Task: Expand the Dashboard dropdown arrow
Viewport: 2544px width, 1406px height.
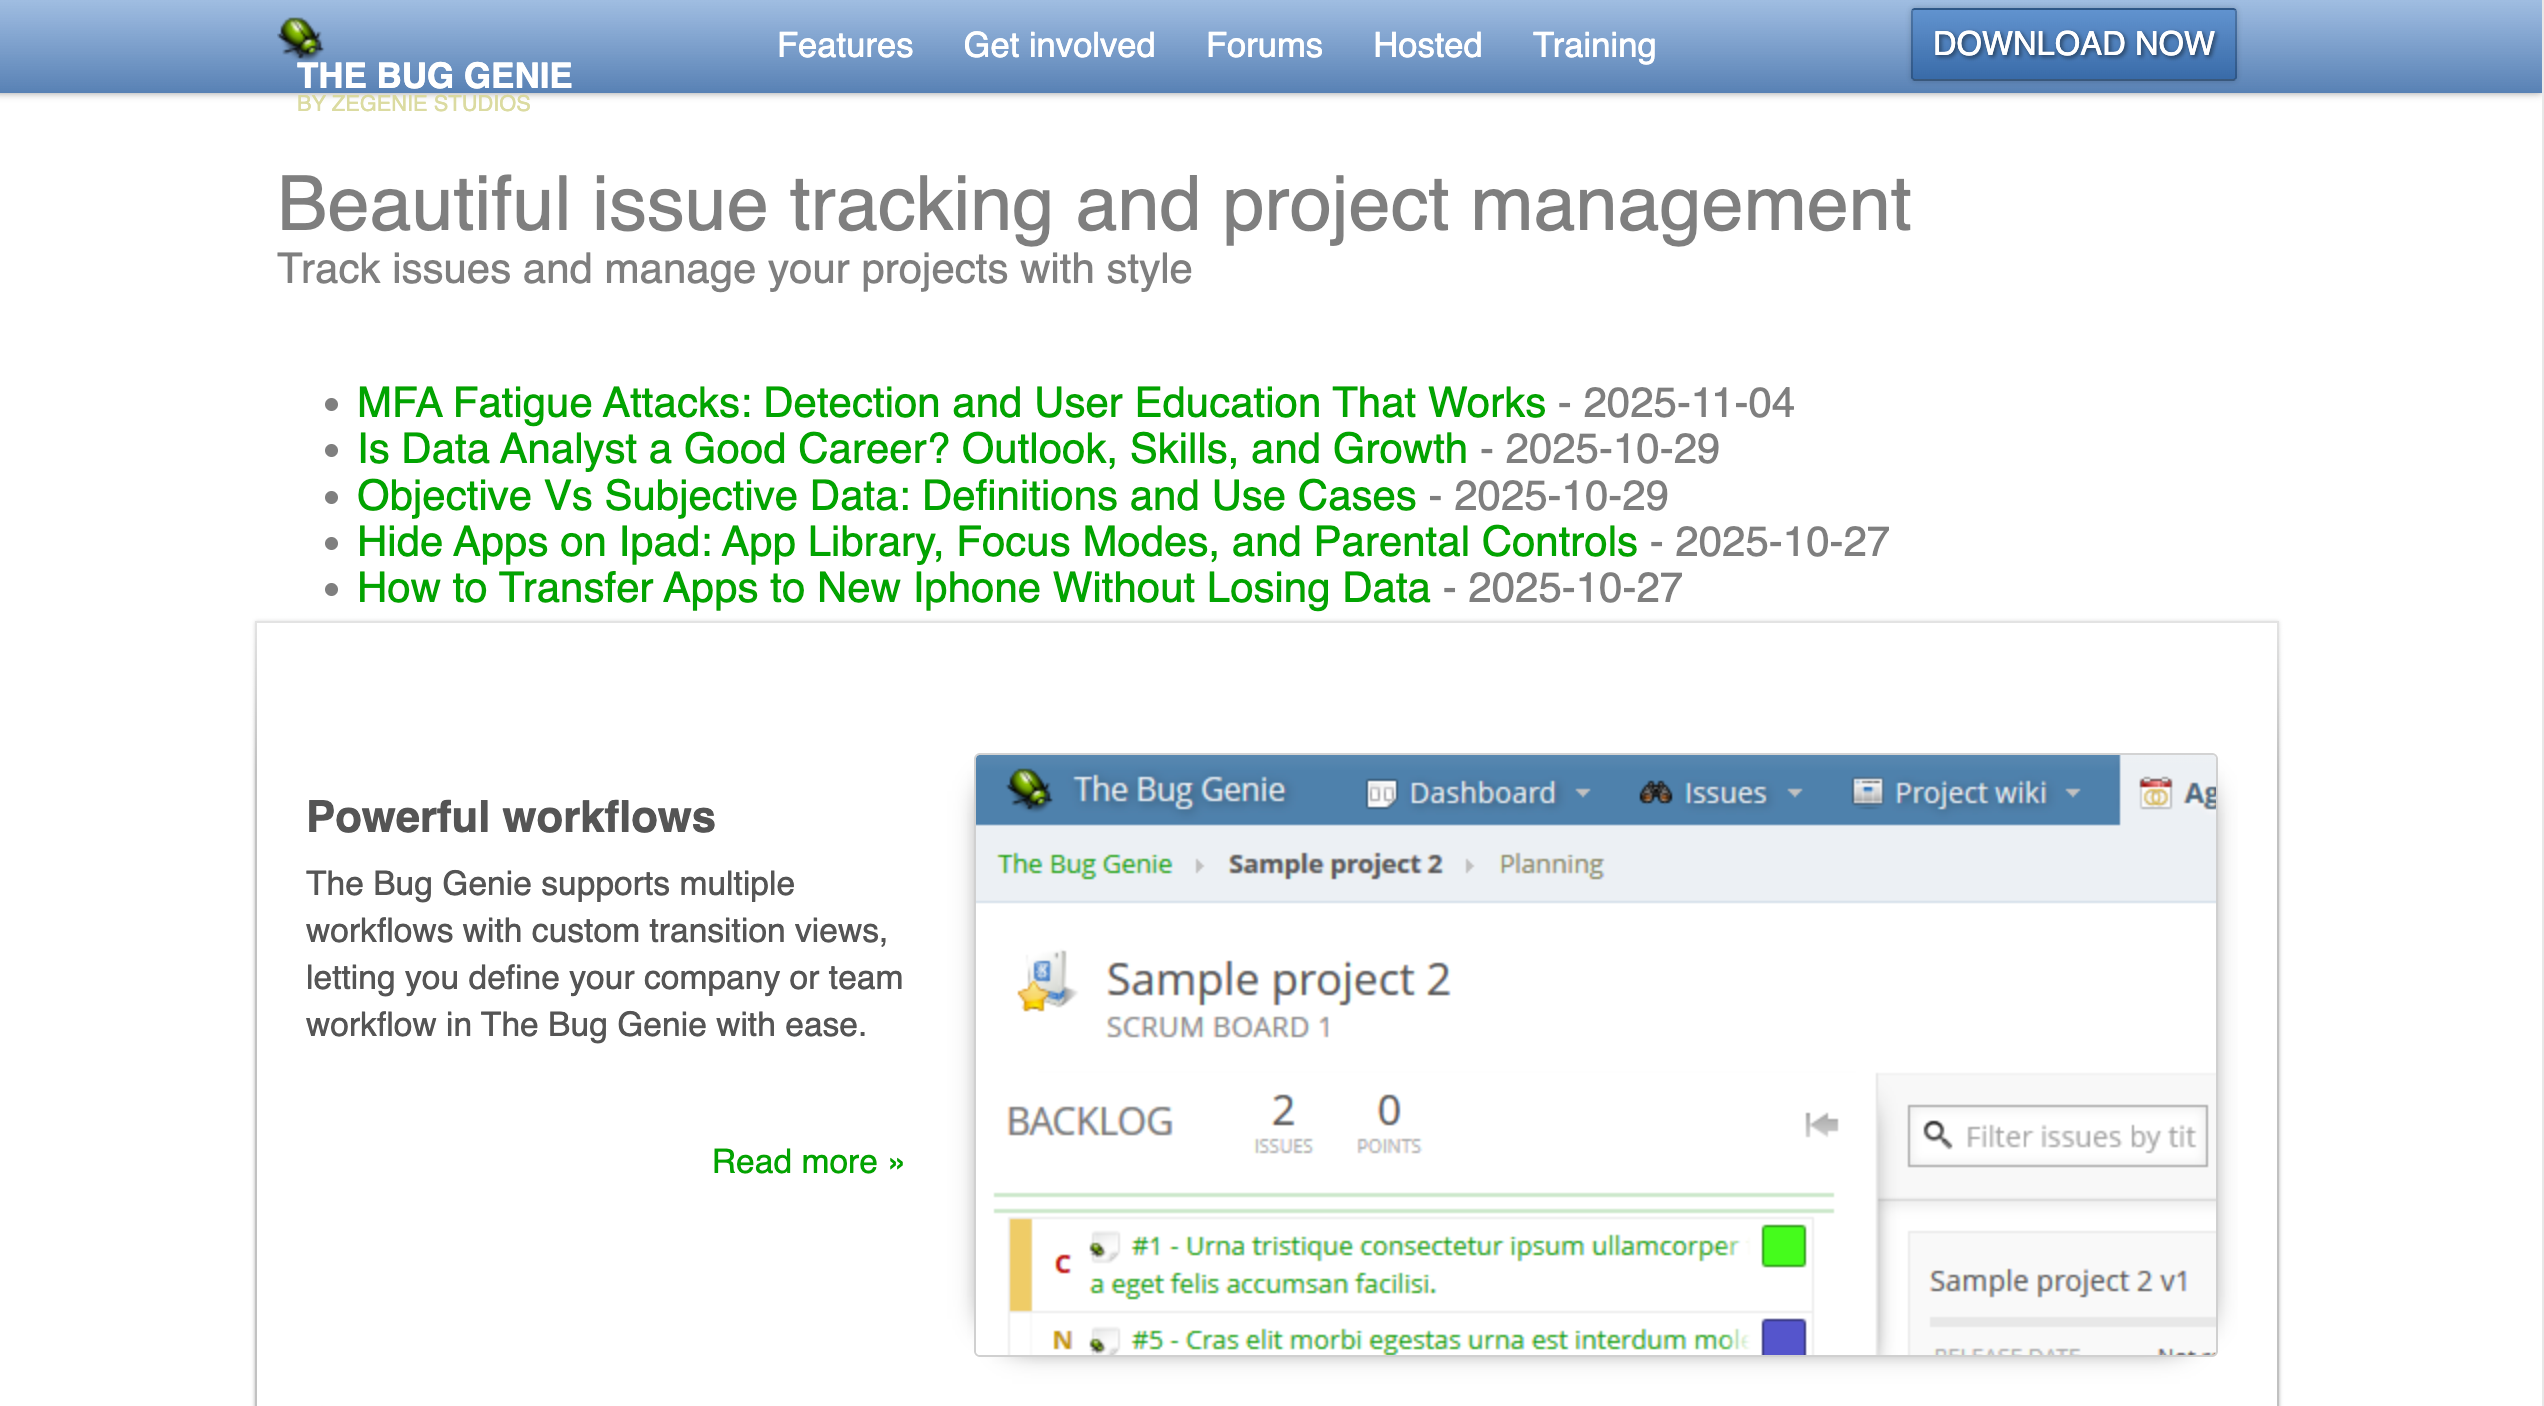Action: (x=1583, y=793)
